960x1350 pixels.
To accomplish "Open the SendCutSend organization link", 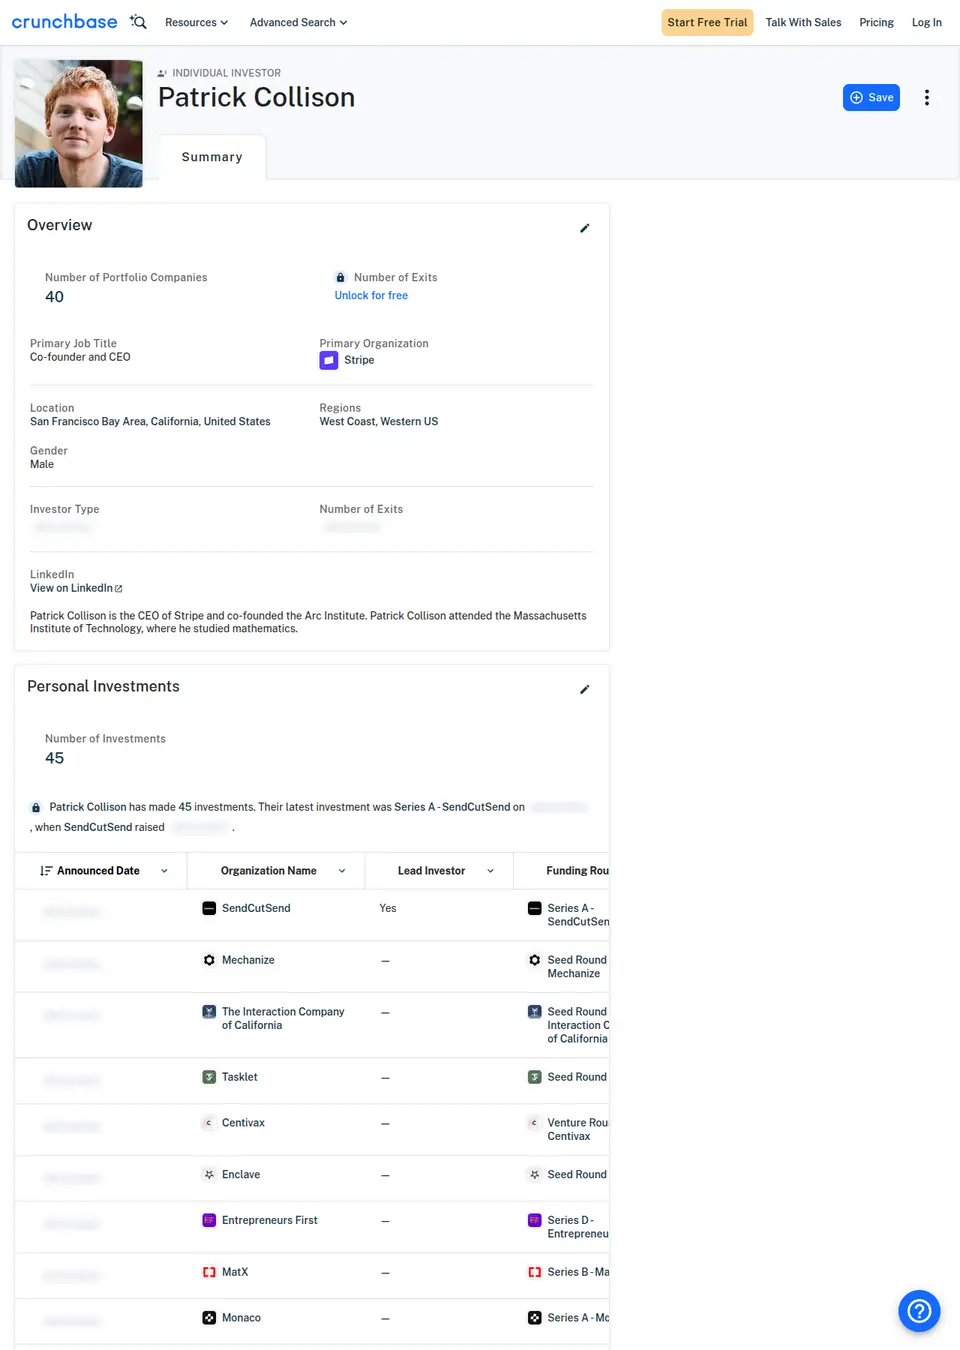I will coord(256,908).
